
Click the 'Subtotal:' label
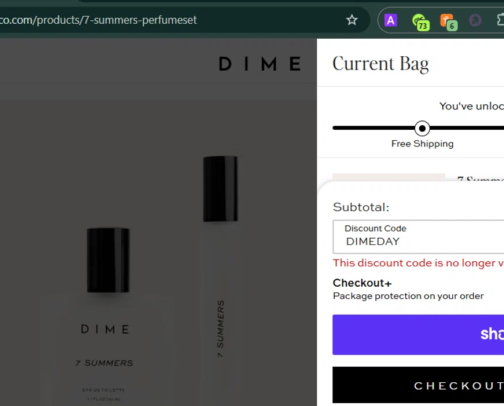point(361,207)
